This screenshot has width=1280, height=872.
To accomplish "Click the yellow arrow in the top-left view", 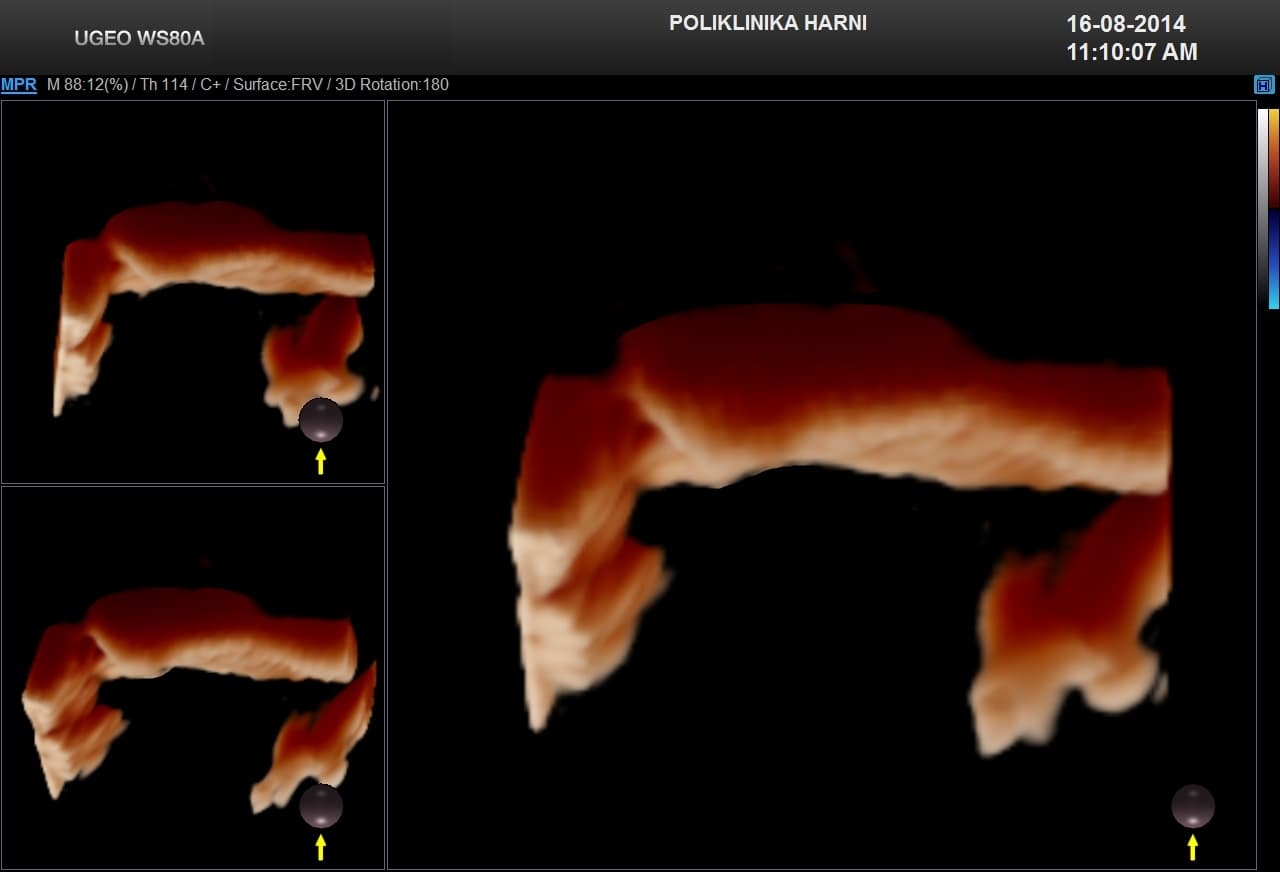I will (320, 461).
